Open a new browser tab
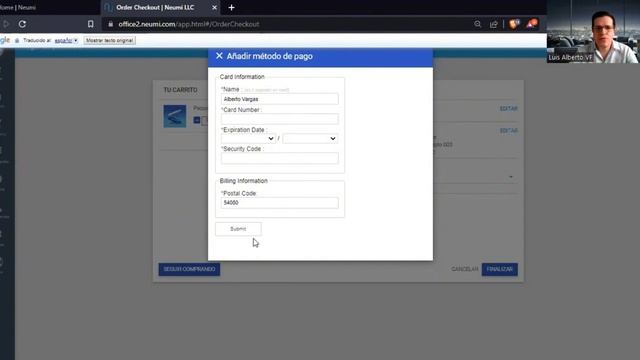This screenshot has width=640, height=360. tap(231, 7)
